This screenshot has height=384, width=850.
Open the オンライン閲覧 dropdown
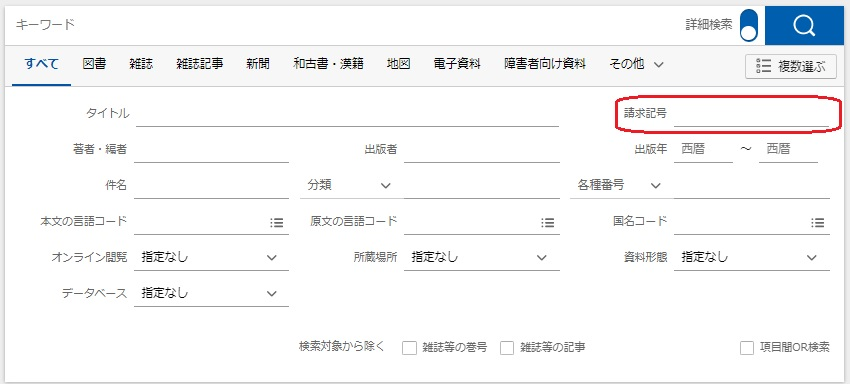pos(211,258)
